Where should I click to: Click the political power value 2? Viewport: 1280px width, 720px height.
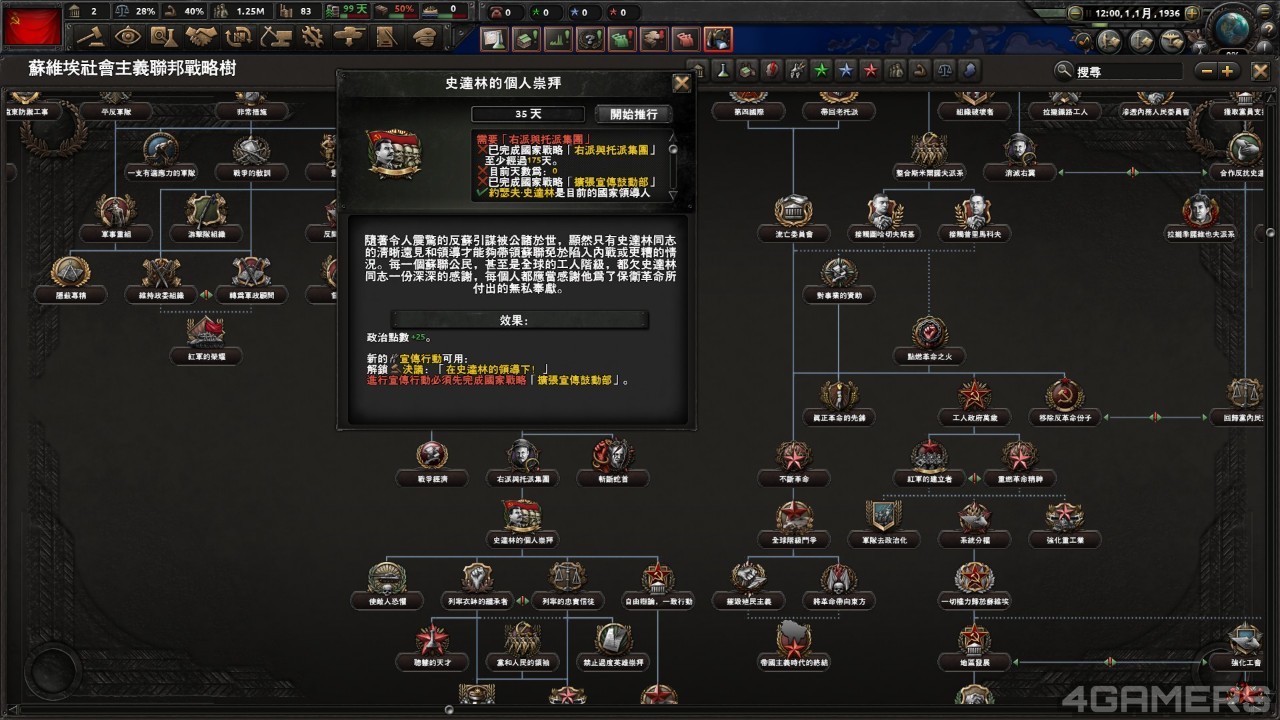(x=88, y=11)
